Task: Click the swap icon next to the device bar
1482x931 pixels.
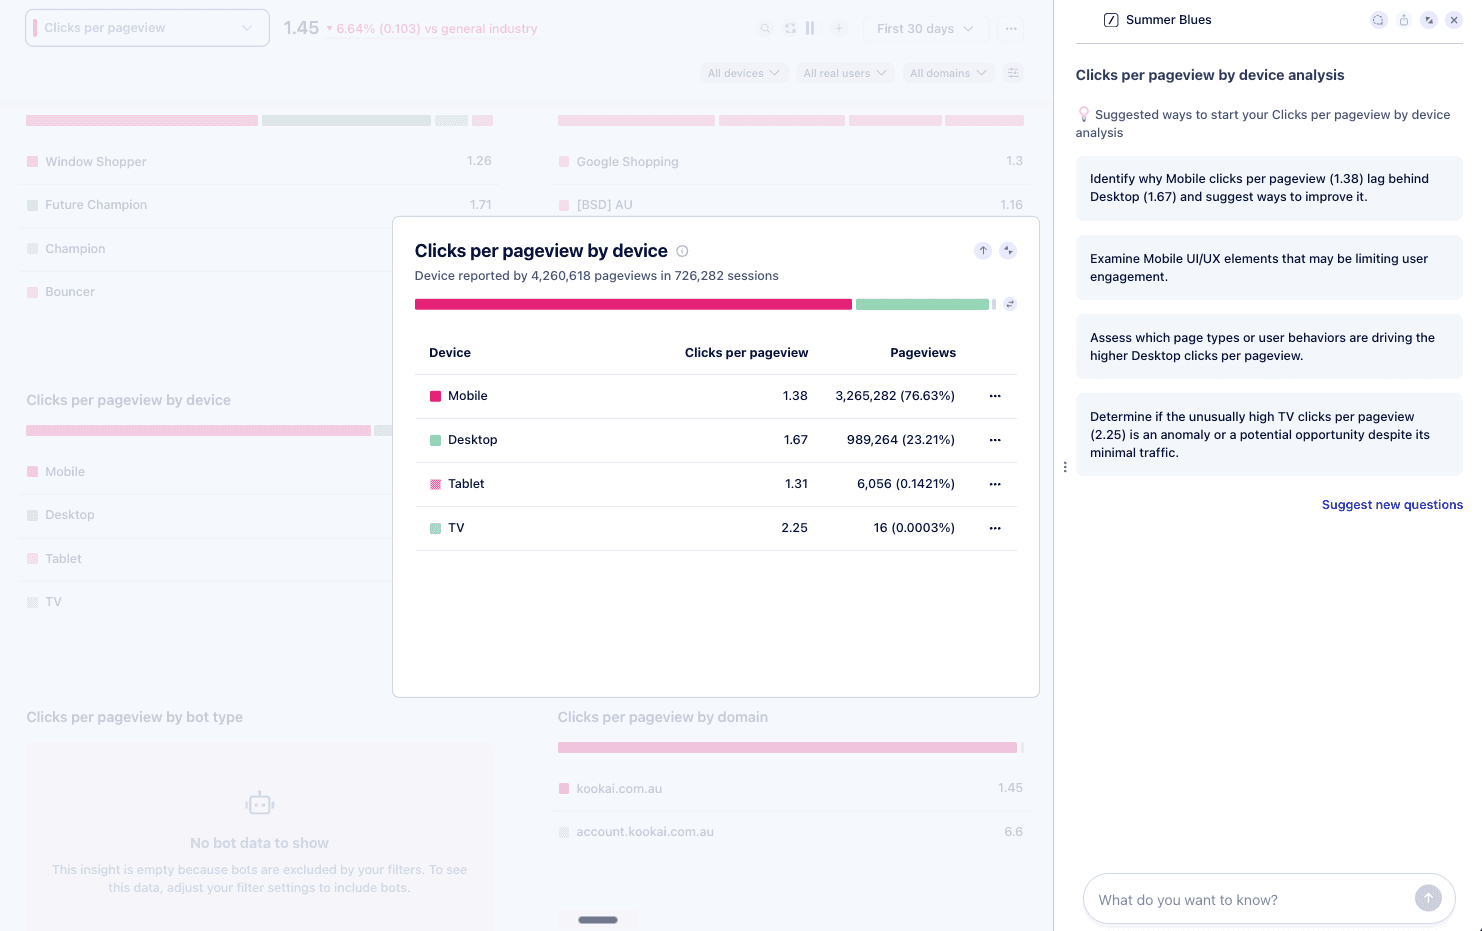Action: (x=1010, y=304)
